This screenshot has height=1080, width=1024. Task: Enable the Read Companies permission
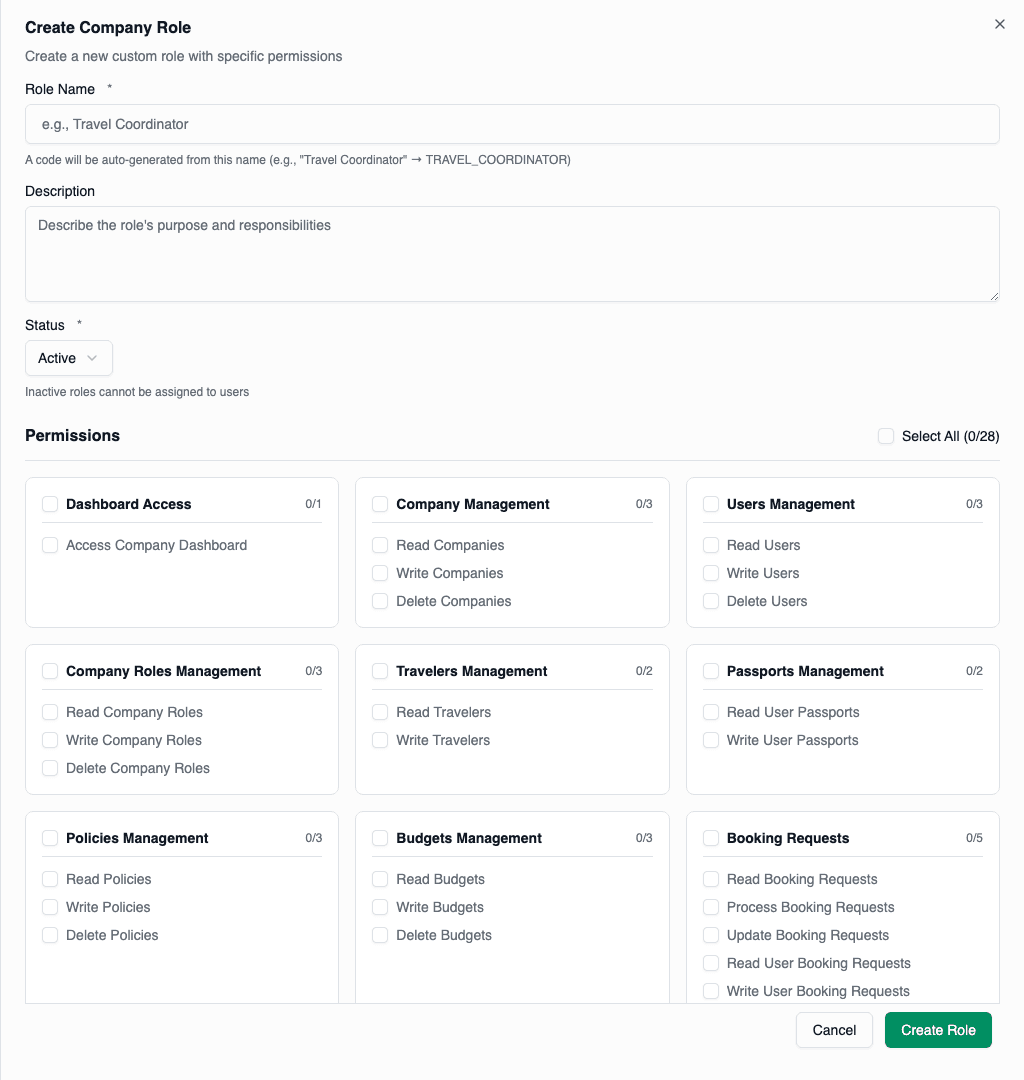point(380,545)
